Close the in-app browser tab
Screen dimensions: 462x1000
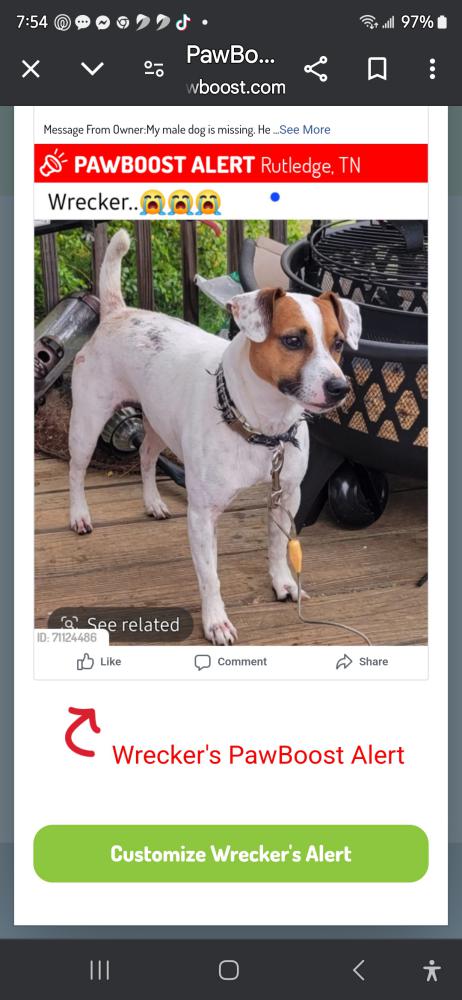pyautogui.click(x=31, y=69)
